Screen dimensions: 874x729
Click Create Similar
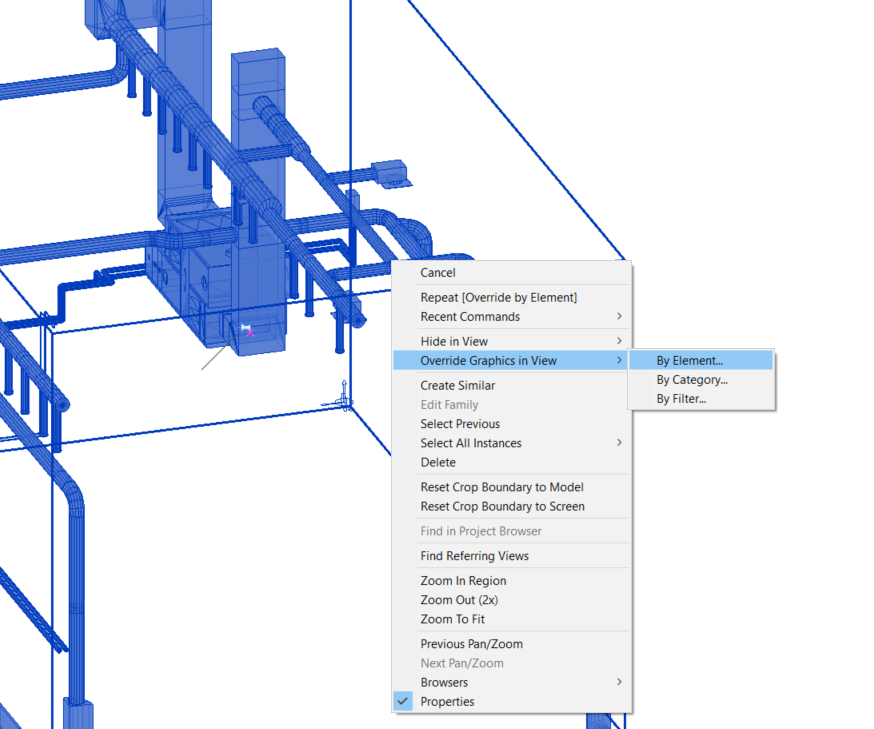(x=458, y=385)
